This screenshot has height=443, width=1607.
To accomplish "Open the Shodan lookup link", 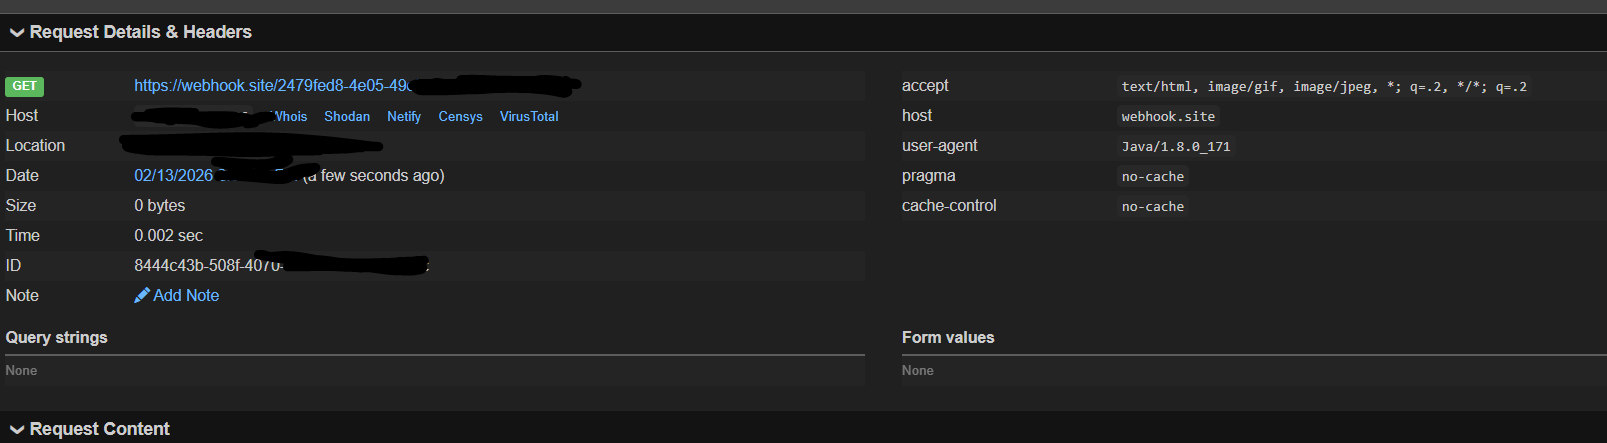I will tap(347, 116).
